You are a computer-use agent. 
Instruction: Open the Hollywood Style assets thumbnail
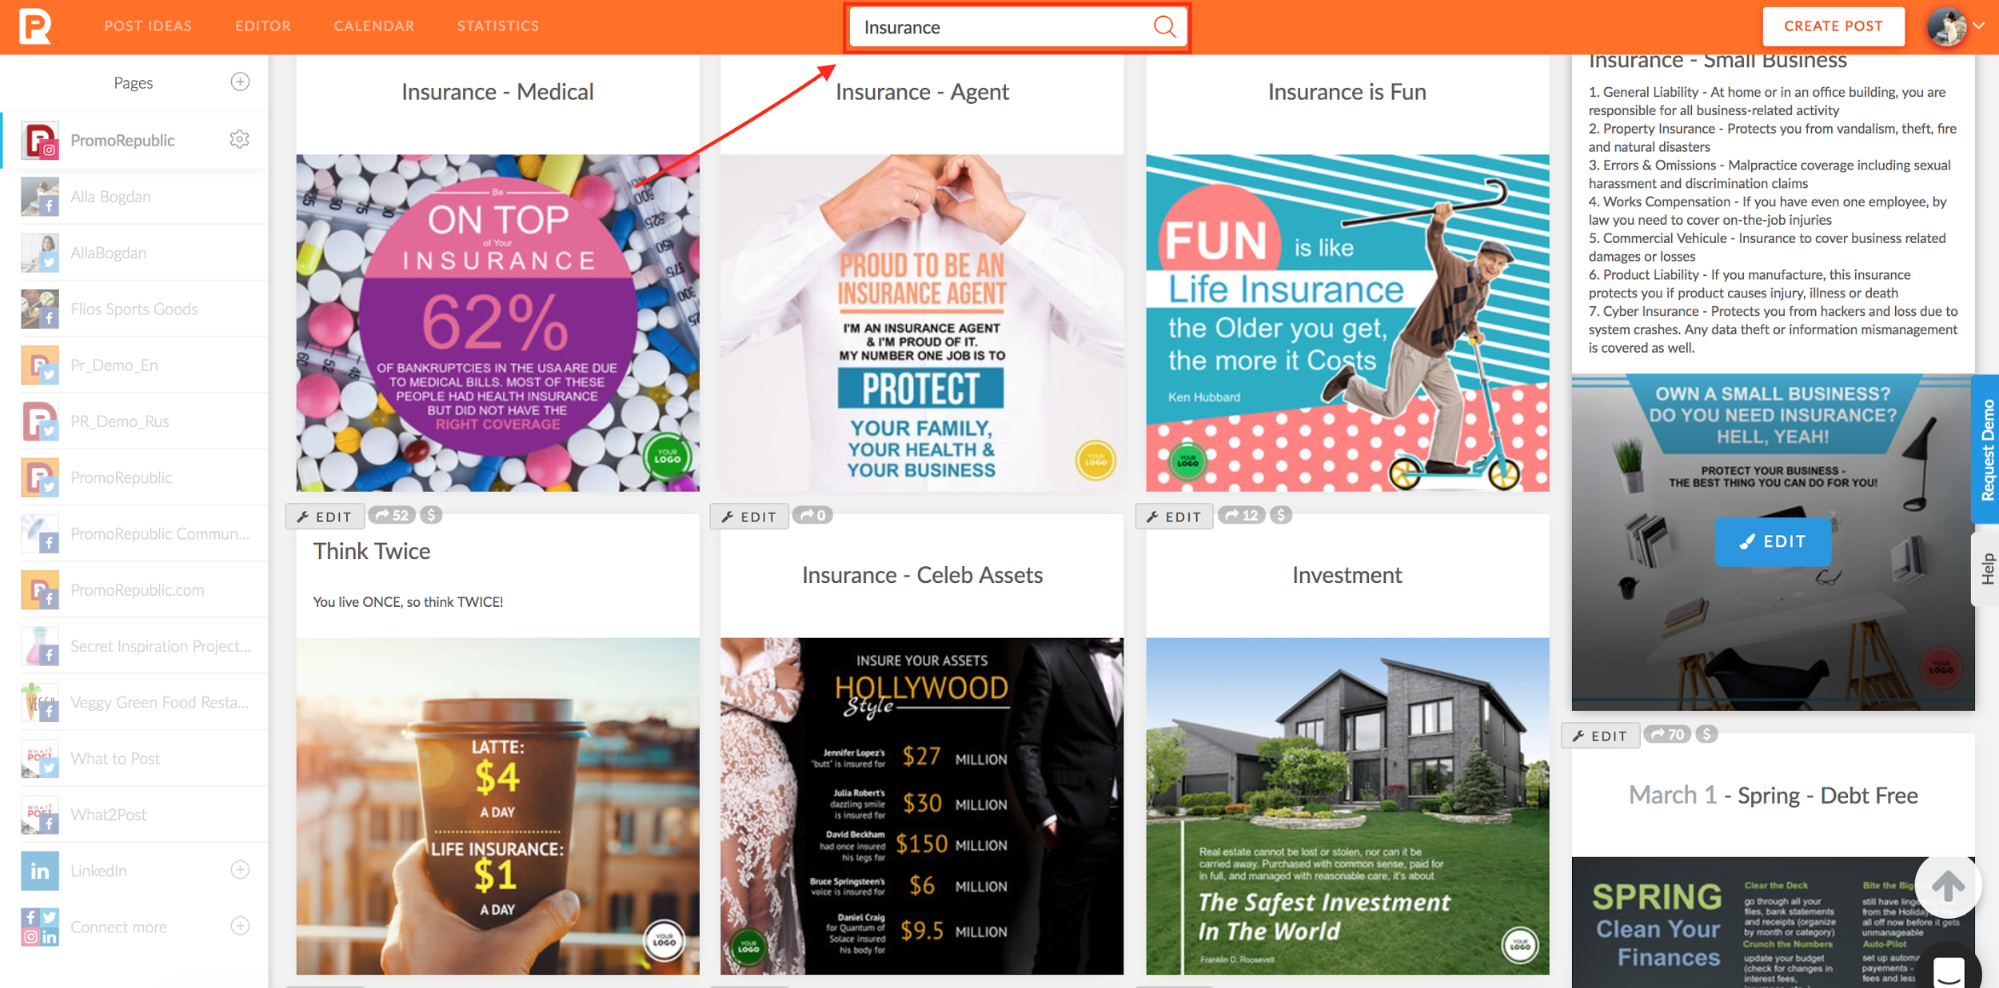[x=922, y=806]
